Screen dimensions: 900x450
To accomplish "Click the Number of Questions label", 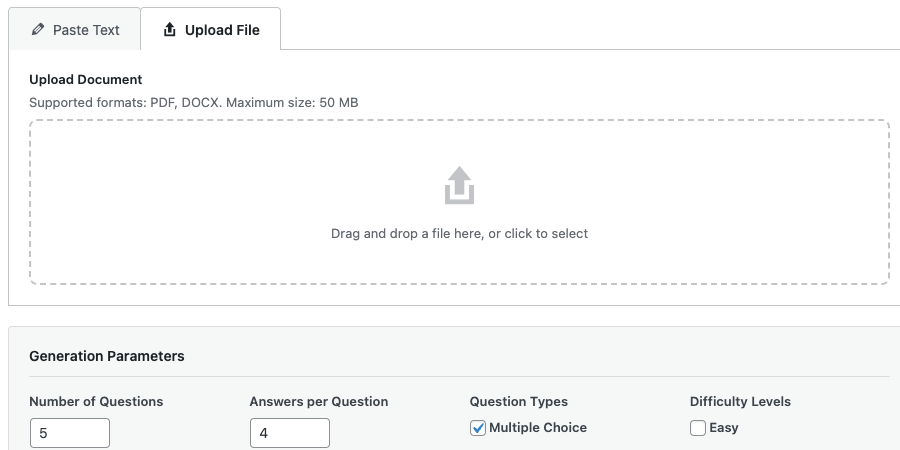I will tap(96, 402).
